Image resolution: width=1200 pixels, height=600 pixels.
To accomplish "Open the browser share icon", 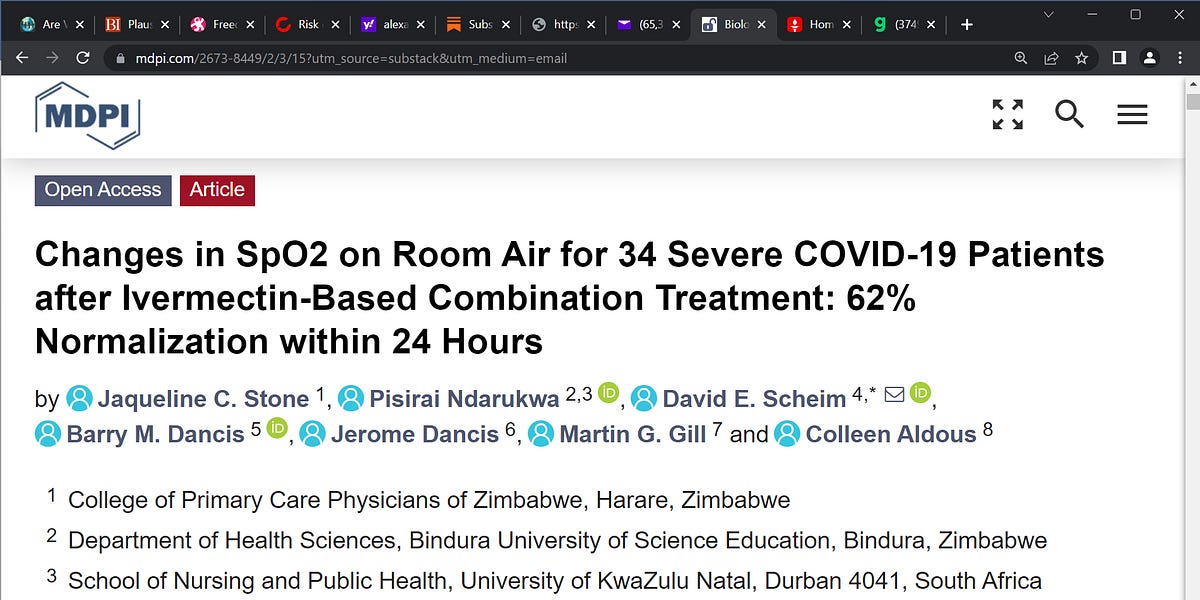I will coord(1051,58).
